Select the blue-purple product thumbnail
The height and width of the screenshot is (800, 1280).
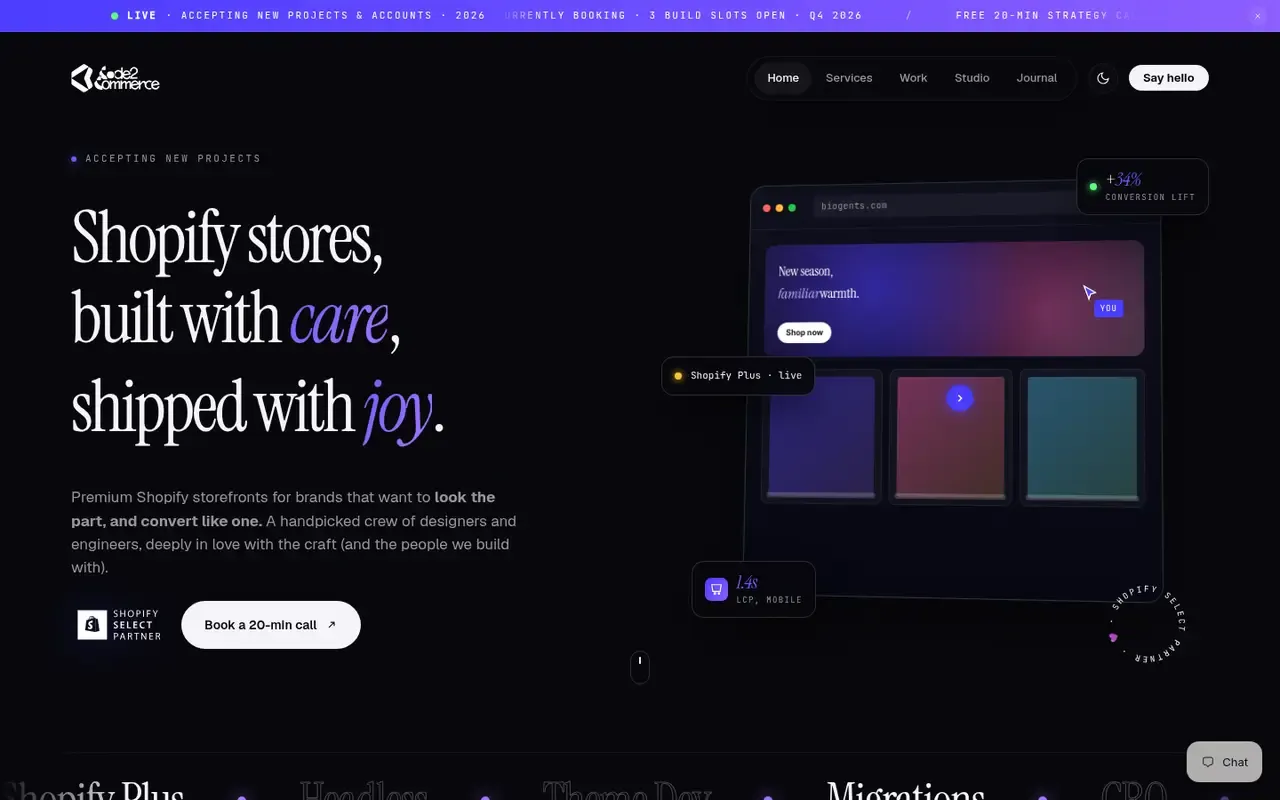point(821,437)
